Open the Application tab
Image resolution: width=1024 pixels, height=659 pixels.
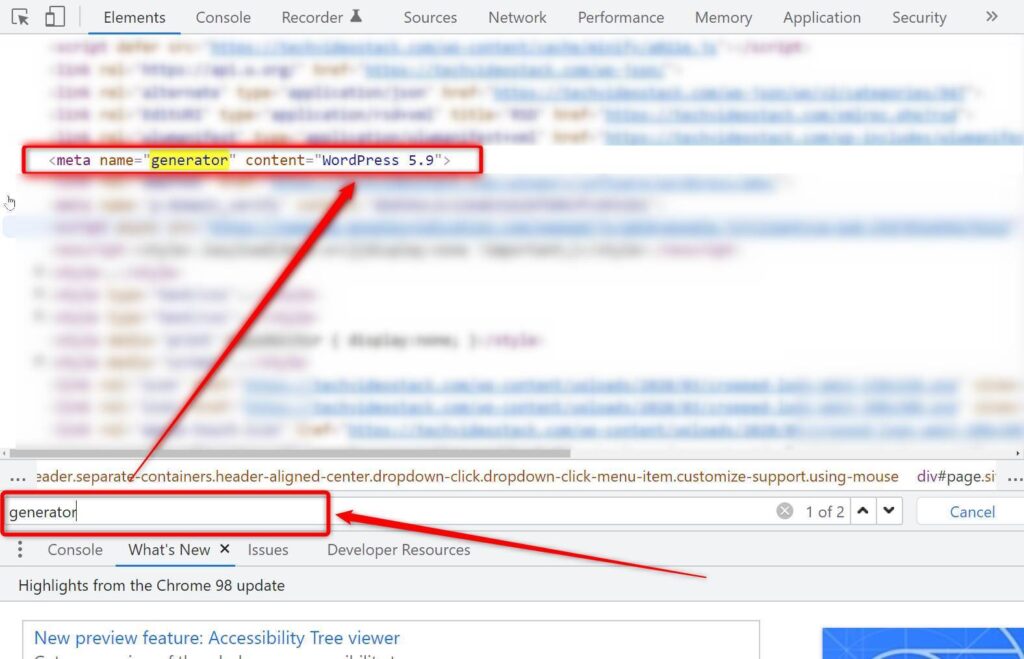pos(822,18)
